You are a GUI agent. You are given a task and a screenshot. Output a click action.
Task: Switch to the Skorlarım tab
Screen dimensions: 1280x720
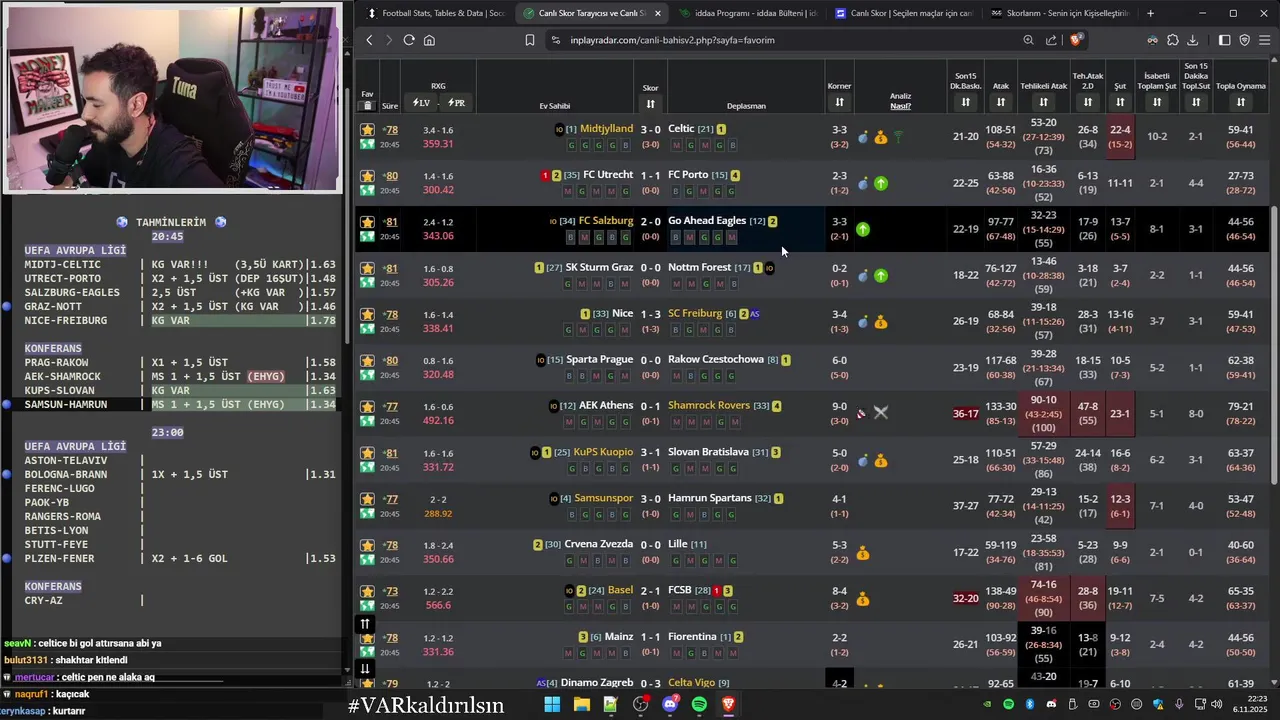click(x=1058, y=13)
